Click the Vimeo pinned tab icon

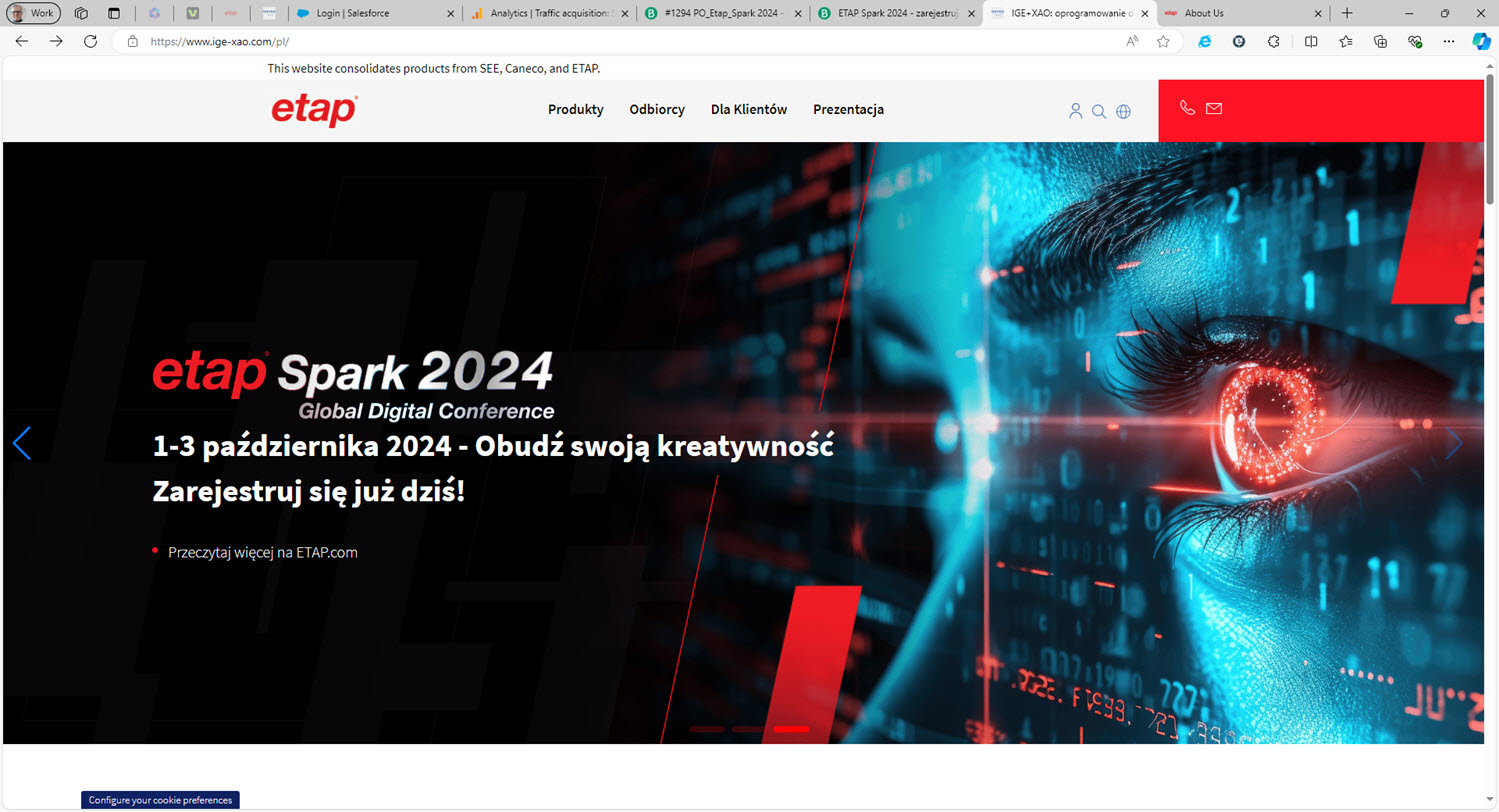(x=193, y=14)
